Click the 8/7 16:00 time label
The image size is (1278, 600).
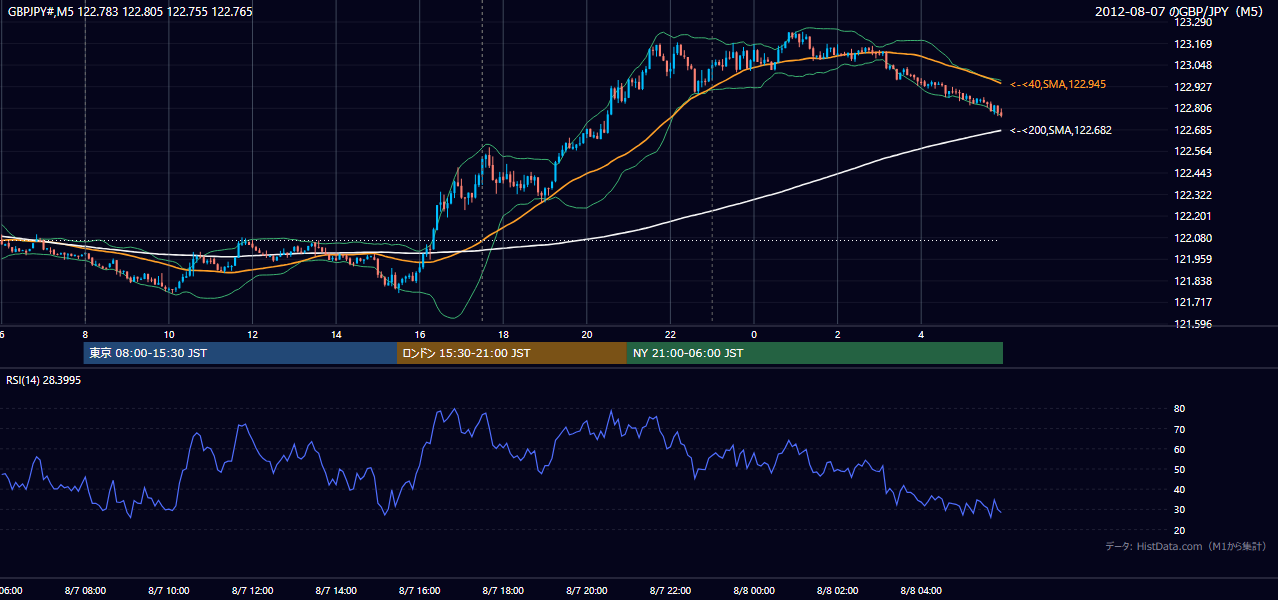pos(419,591)
